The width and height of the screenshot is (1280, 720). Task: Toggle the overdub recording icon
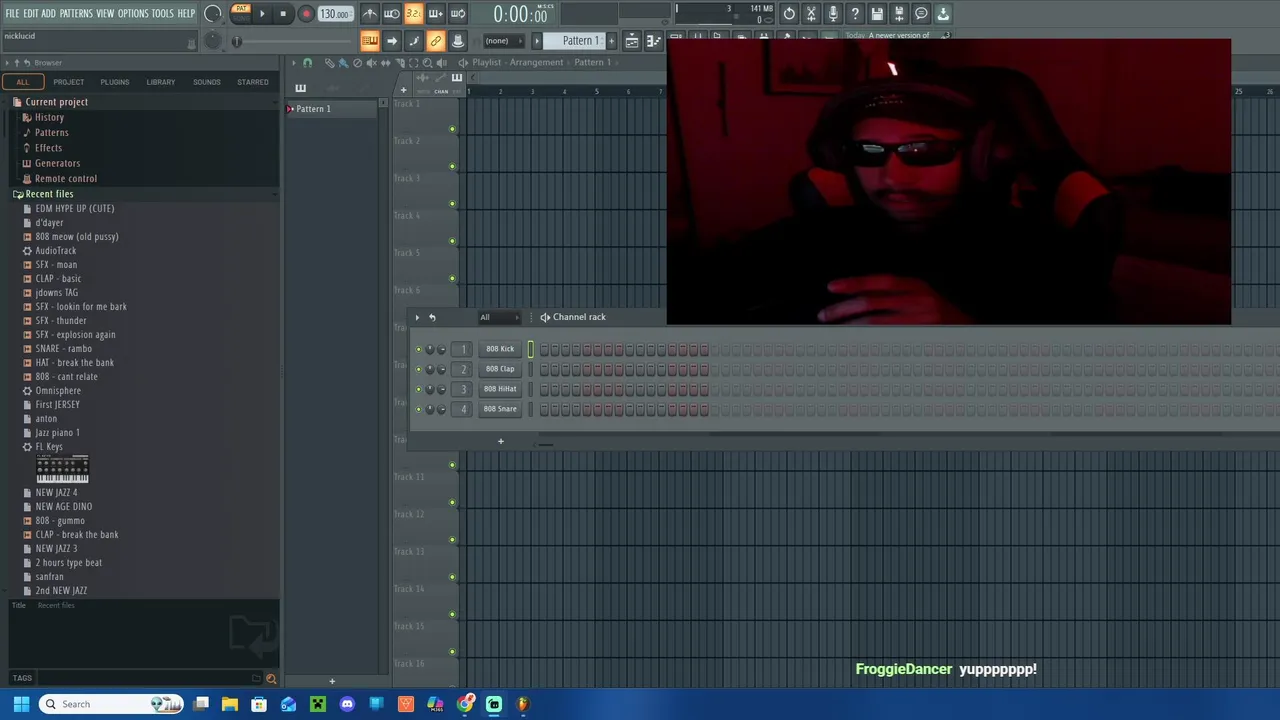pyautogui.click(x=435, y=14)
